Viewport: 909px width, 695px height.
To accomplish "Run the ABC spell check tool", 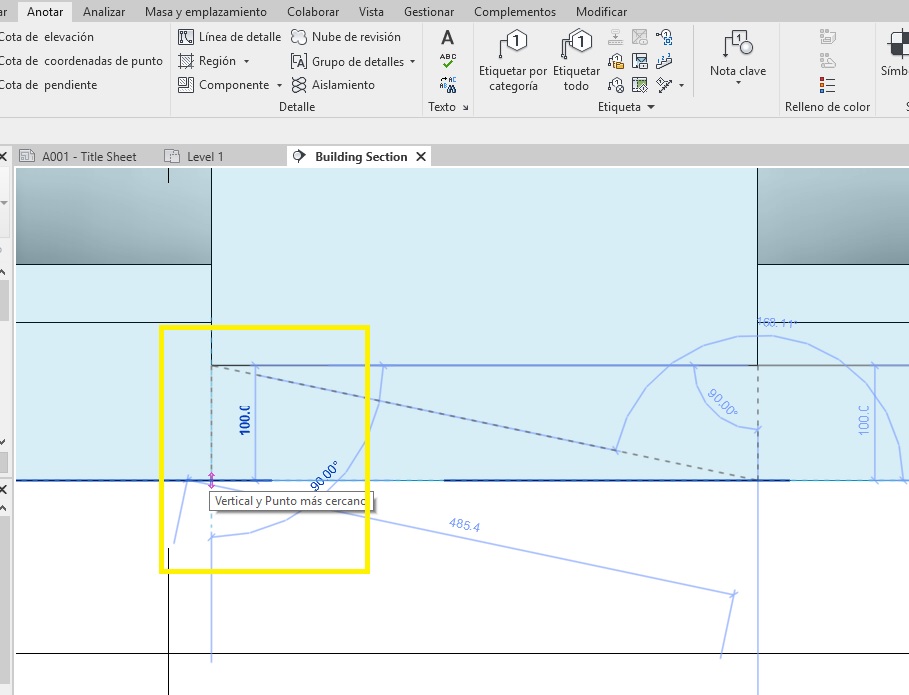I will (x=447, y=61).
